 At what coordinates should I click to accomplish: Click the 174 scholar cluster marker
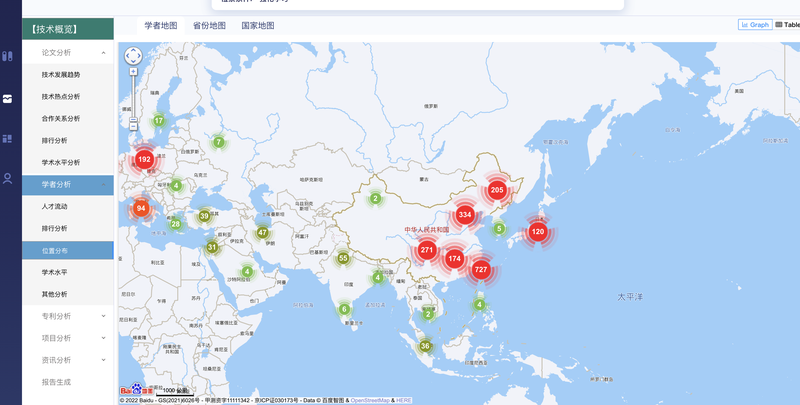pos(454,259)
